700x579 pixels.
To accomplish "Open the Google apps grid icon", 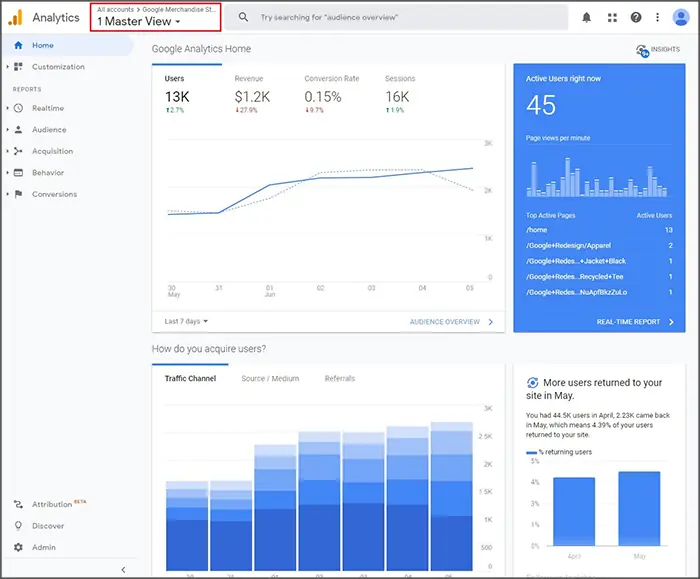I will (612, 17).
